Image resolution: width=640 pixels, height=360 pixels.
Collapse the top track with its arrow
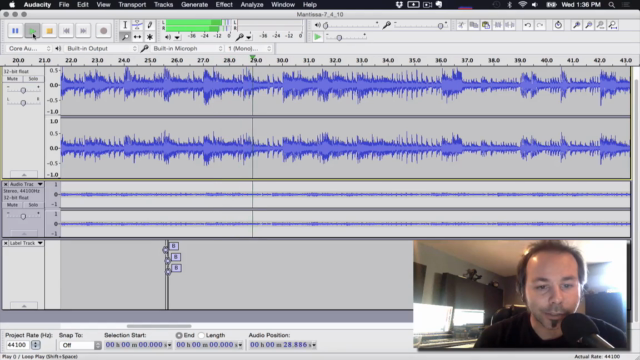pos(24,174)
